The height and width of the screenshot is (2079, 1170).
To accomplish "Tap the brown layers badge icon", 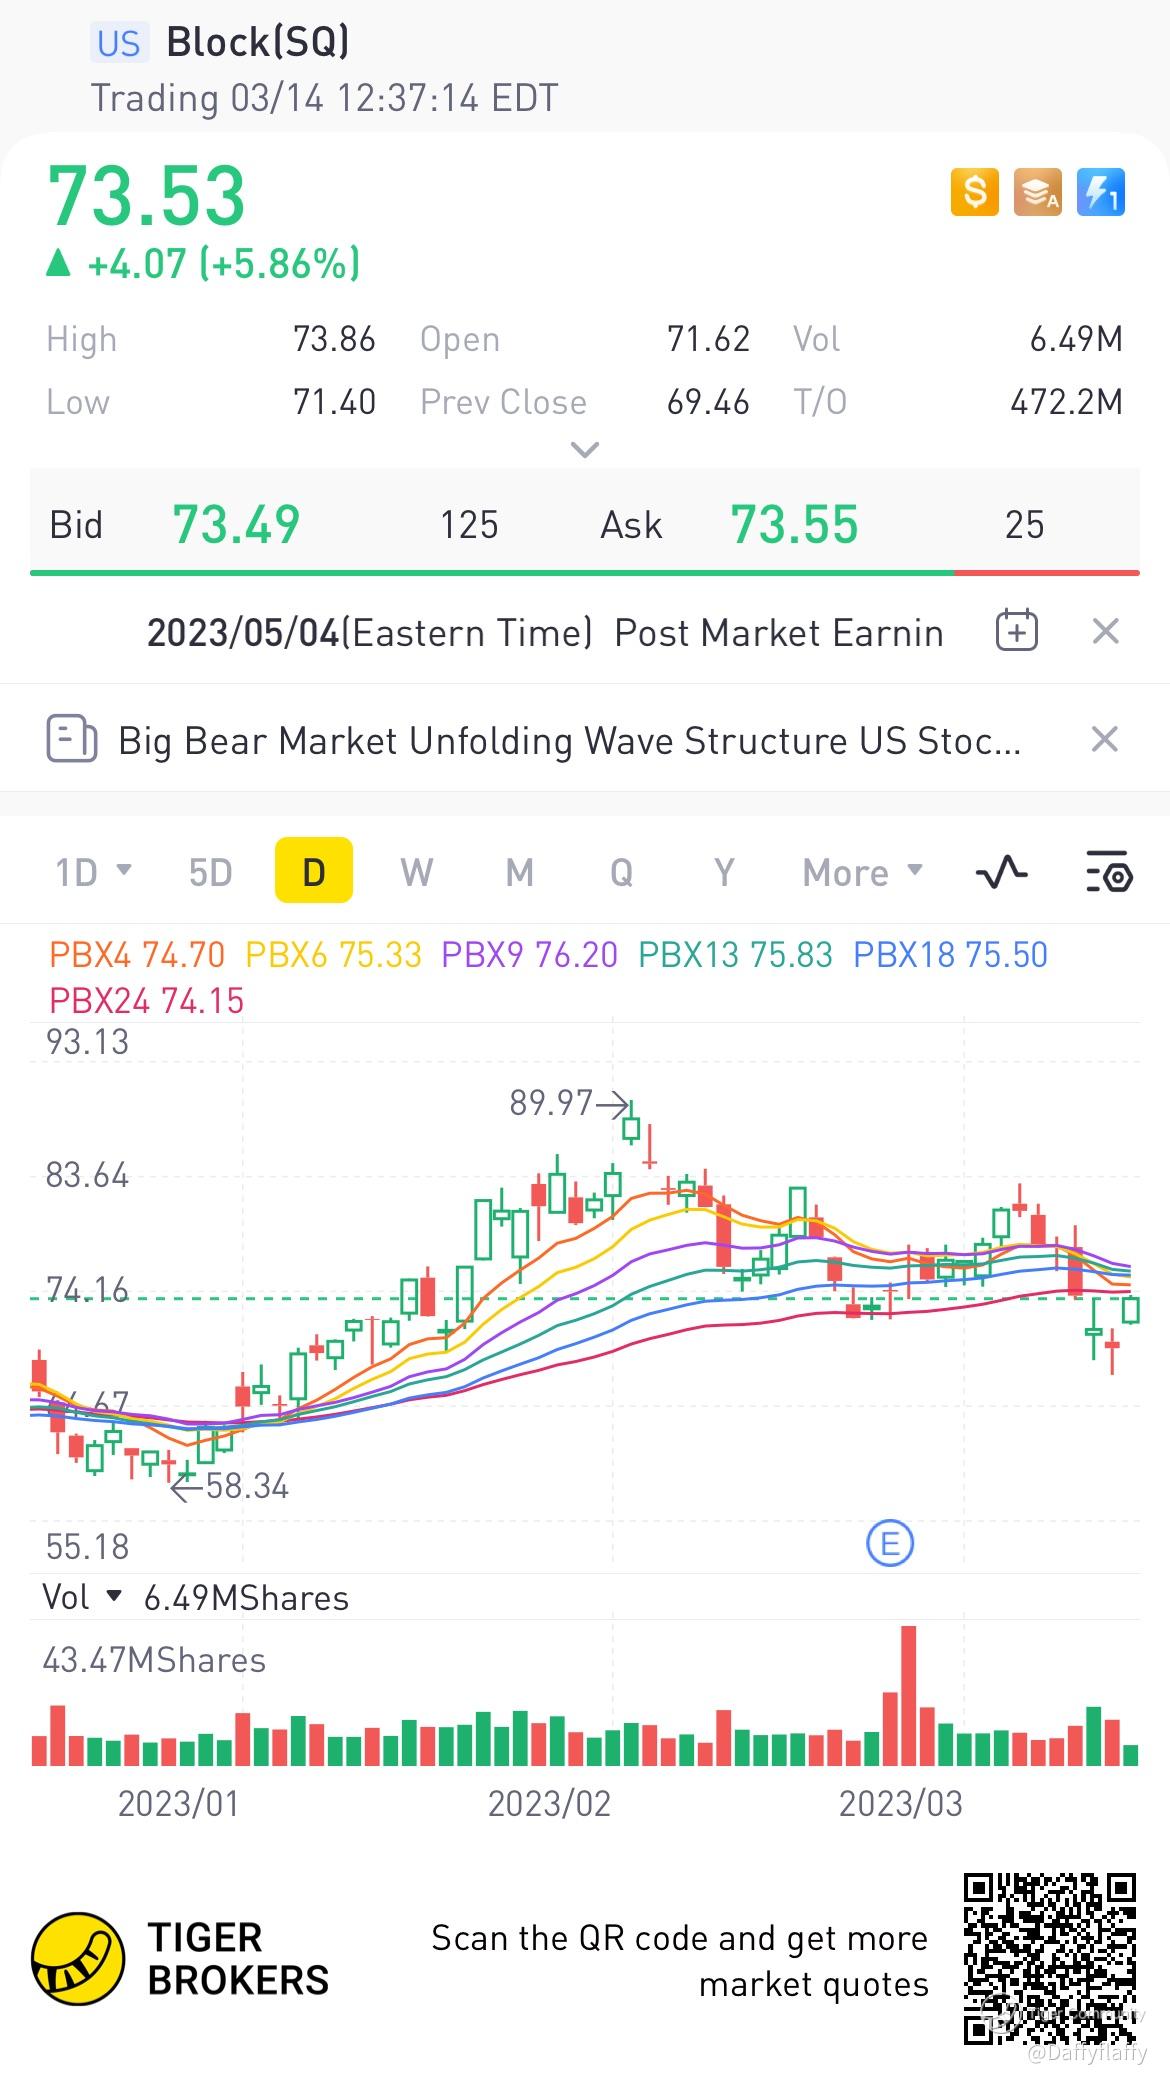I will point(1037,192).
